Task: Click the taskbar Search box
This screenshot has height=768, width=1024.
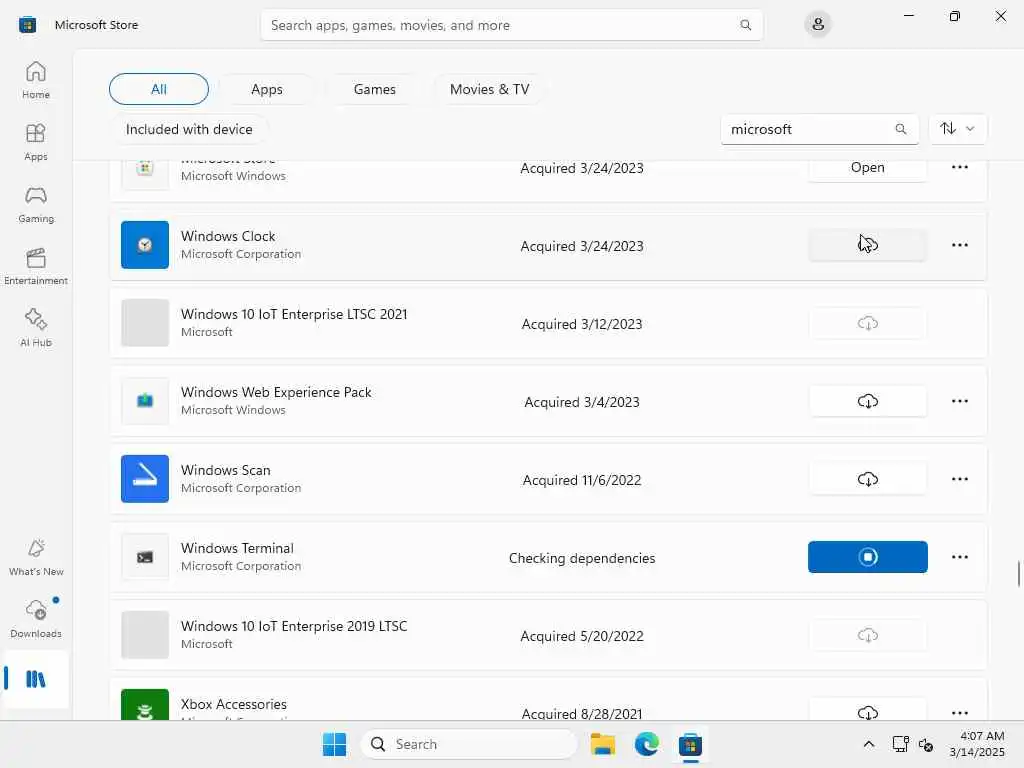Action: [469, 744]
